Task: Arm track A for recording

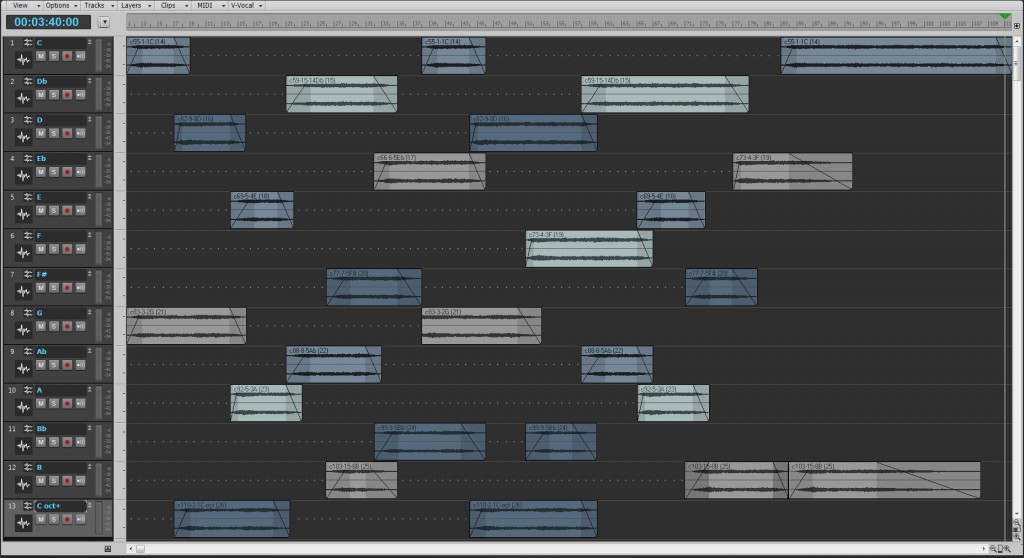Action: 67,403
